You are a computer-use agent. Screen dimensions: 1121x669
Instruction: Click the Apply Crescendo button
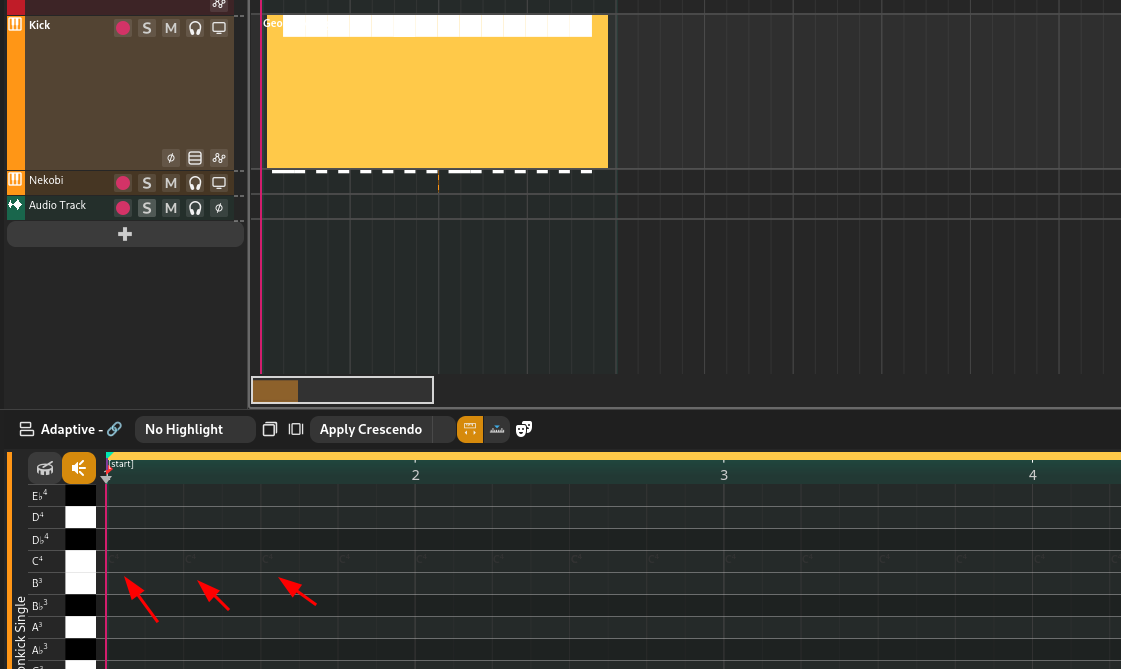pyautogui.click(x=371, y=430)
